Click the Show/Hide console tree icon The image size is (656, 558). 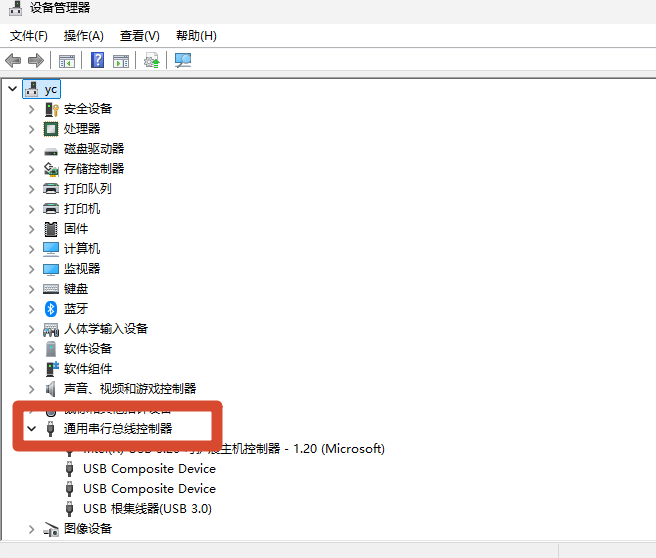point(67,61)
